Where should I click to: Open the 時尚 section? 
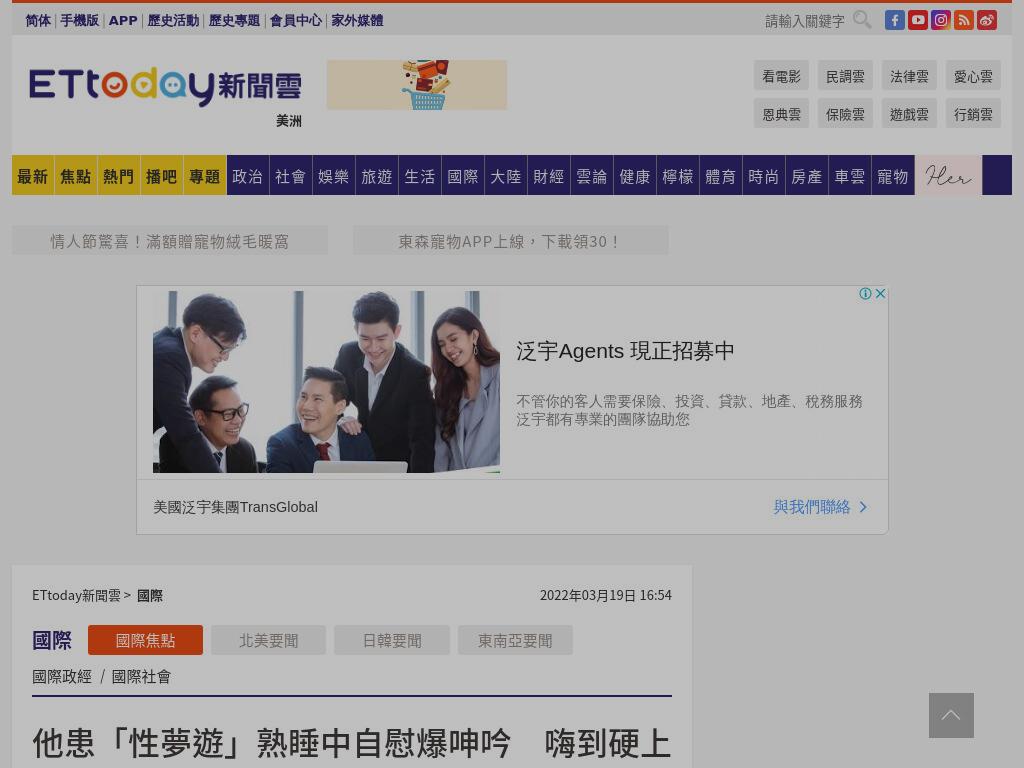(x=764, y=176)
